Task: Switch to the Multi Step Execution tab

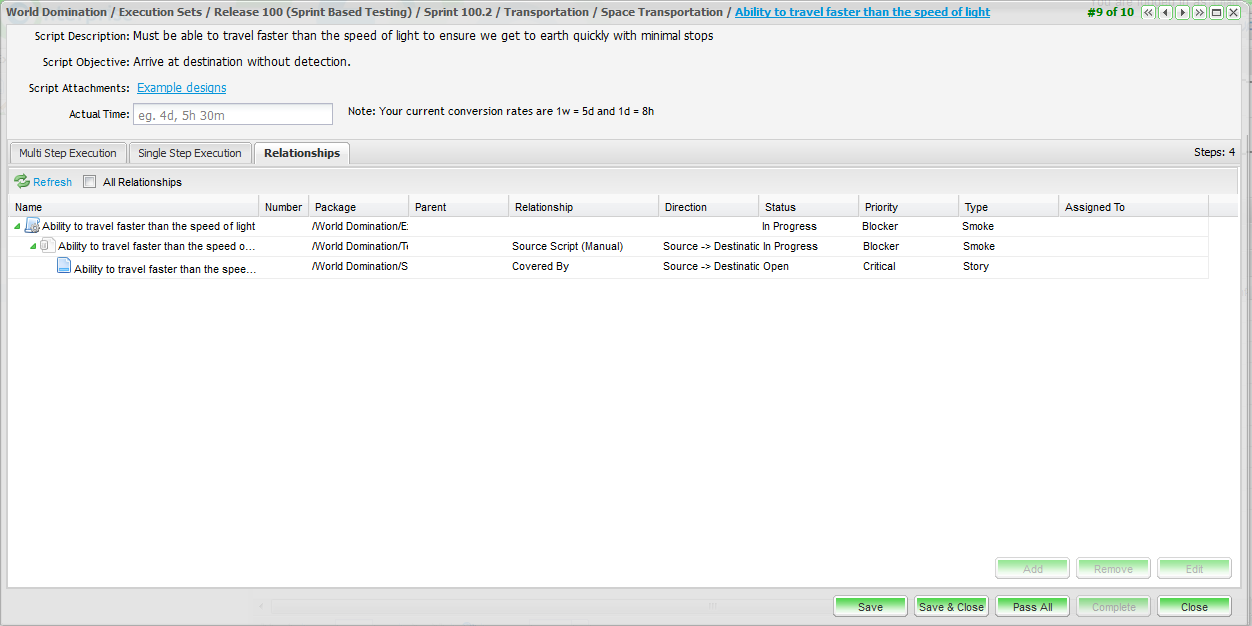Action: point(68,153)
